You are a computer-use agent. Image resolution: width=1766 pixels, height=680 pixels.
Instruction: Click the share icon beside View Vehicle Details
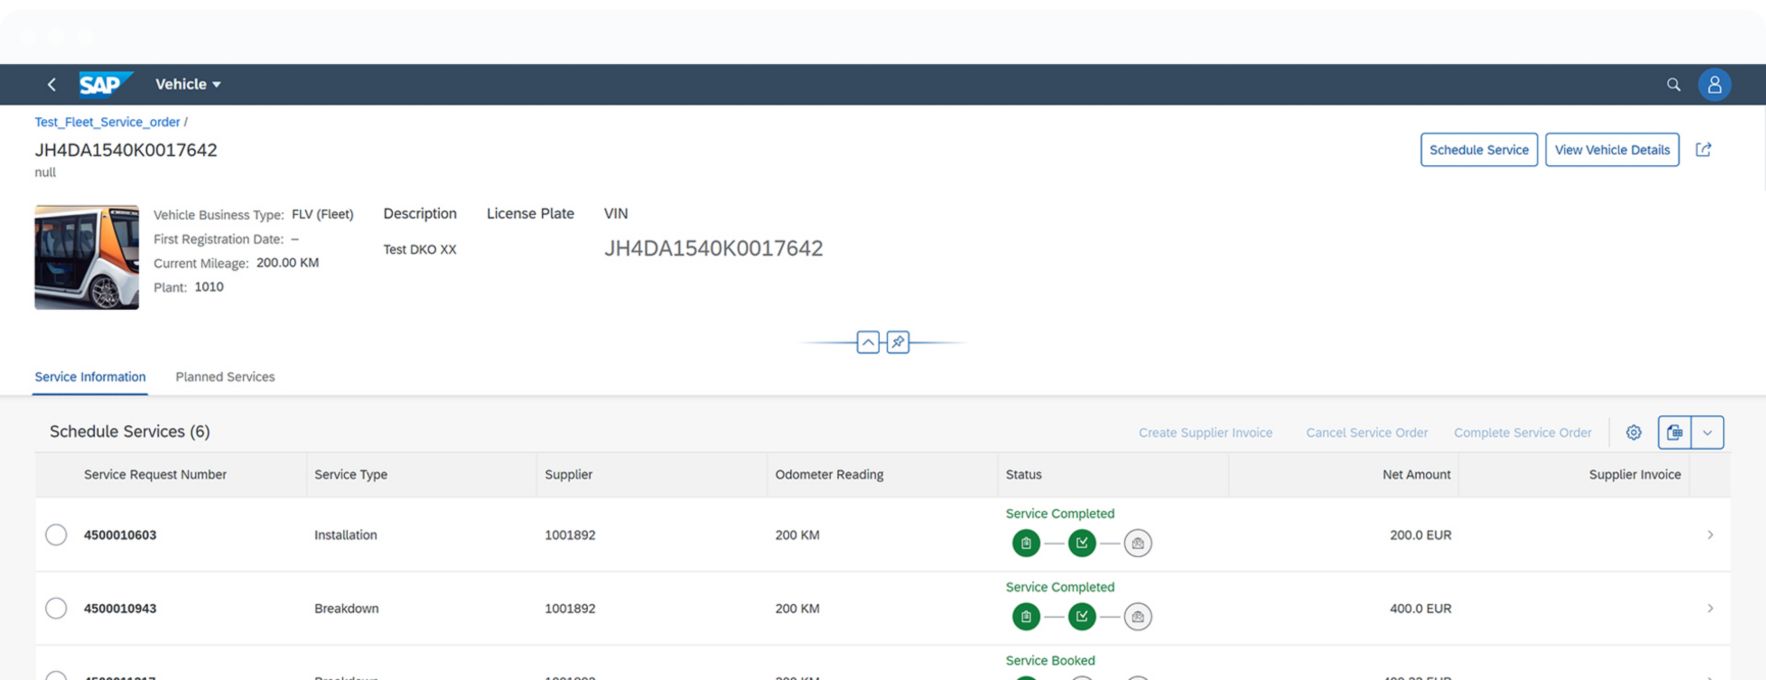(x=1703, y=150)
